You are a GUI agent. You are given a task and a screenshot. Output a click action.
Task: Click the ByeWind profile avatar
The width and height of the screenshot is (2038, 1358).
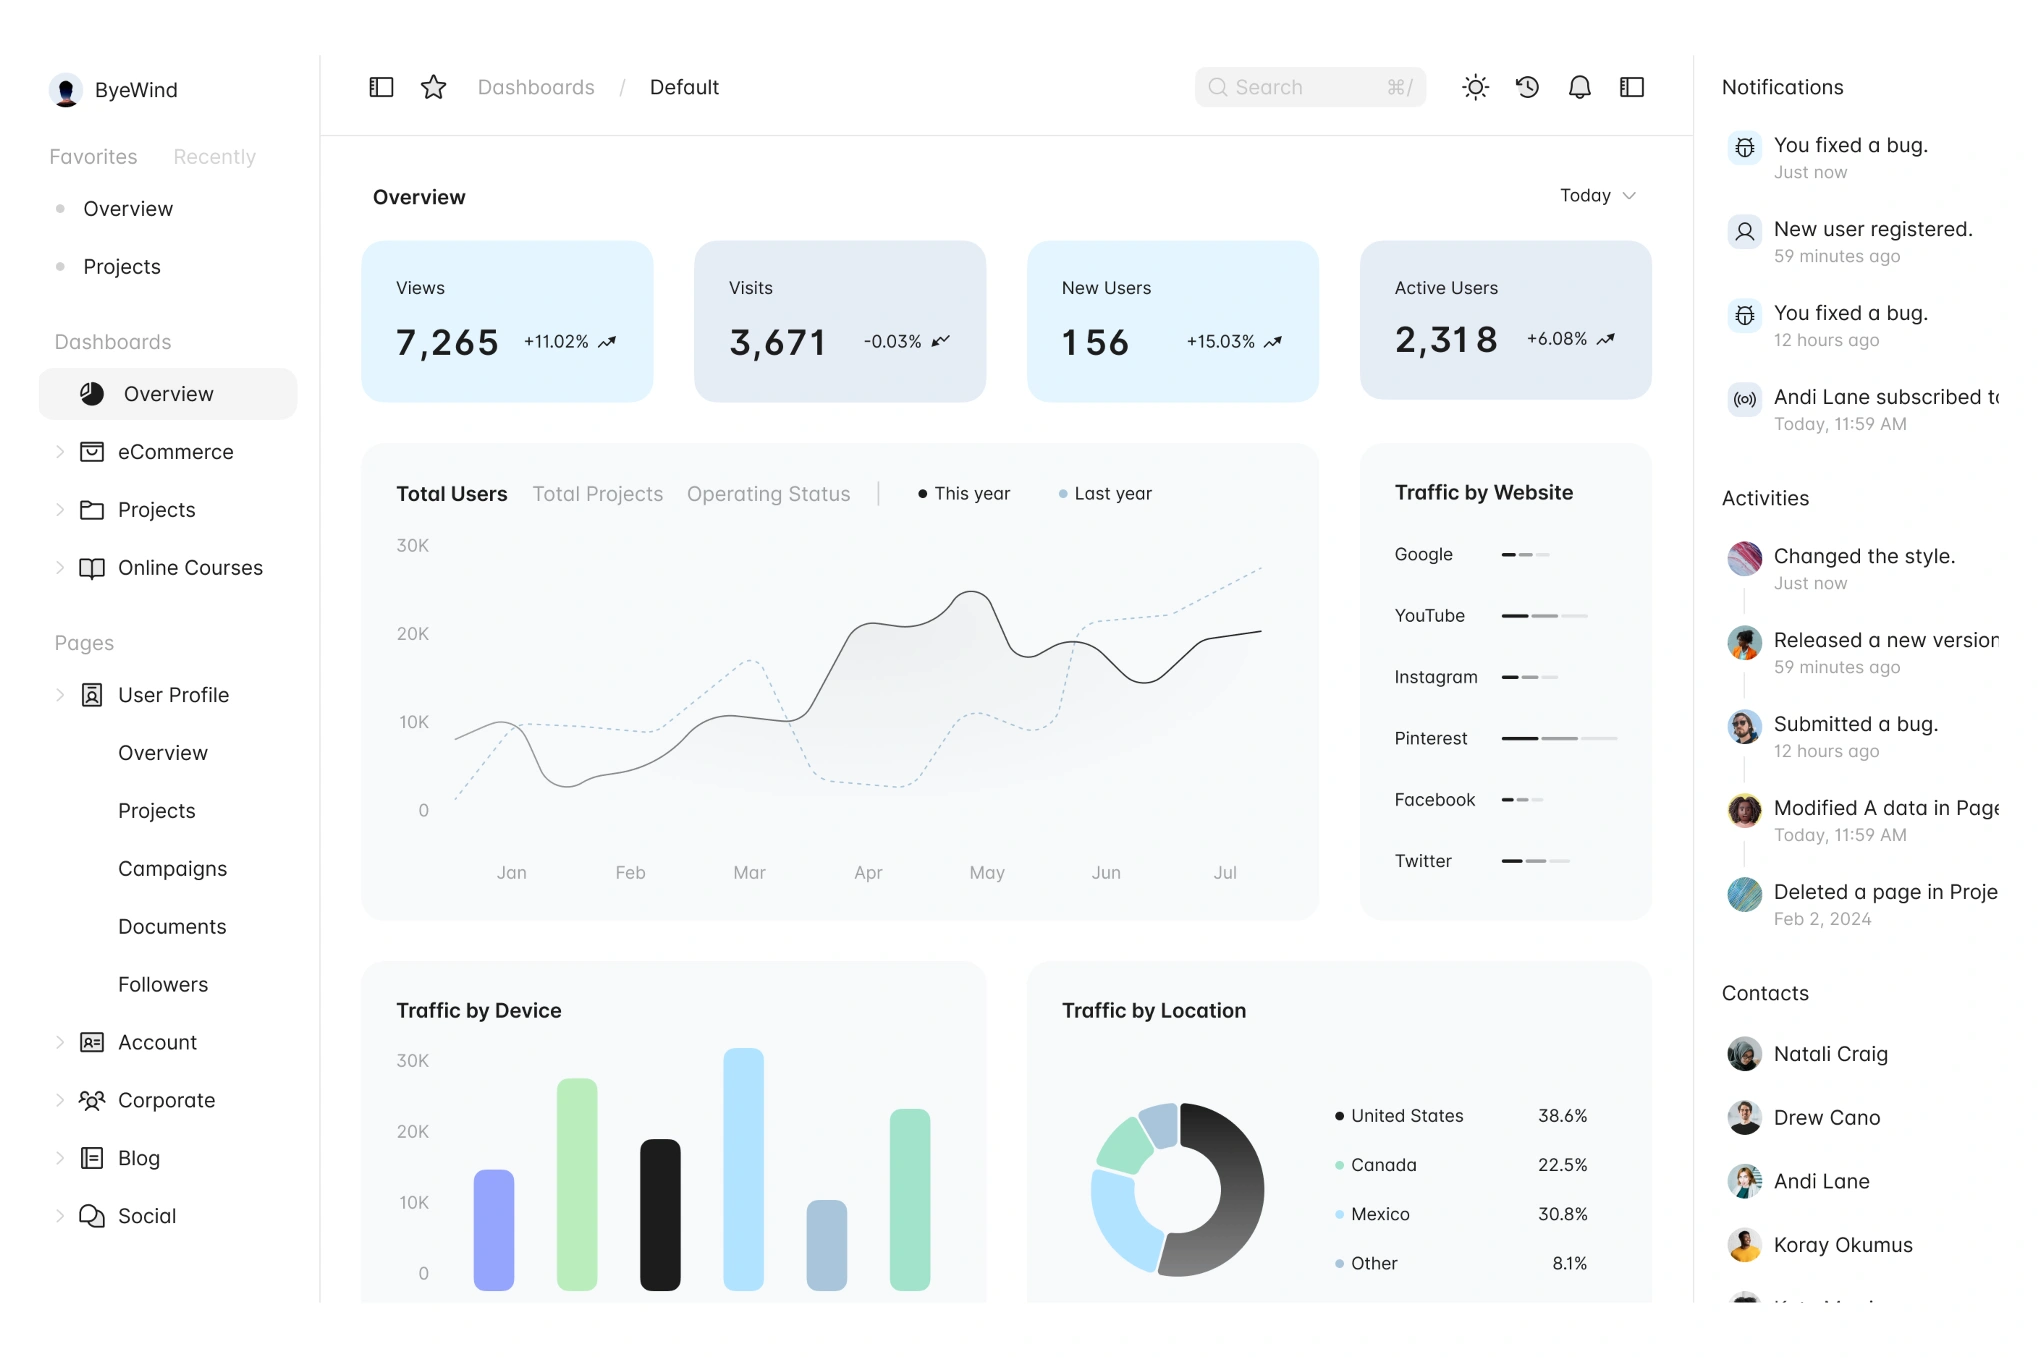66,90
